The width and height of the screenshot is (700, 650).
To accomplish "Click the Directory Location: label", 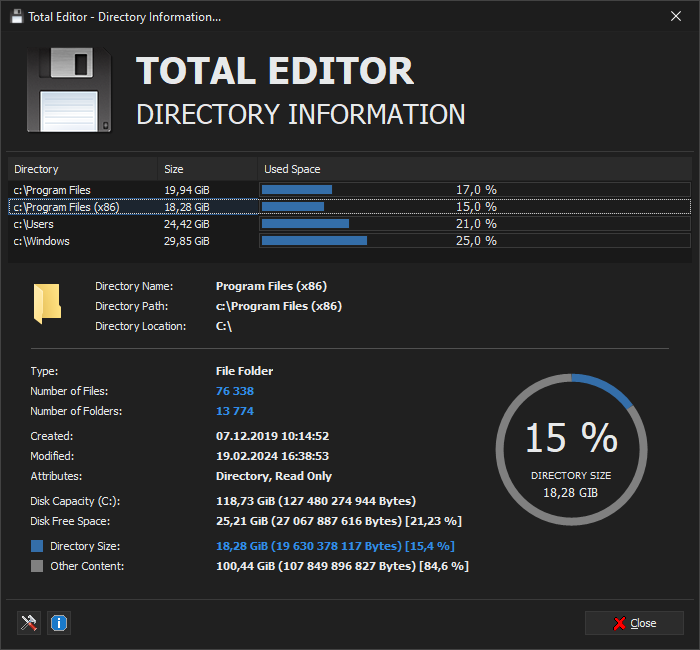I will click(141, 326).
